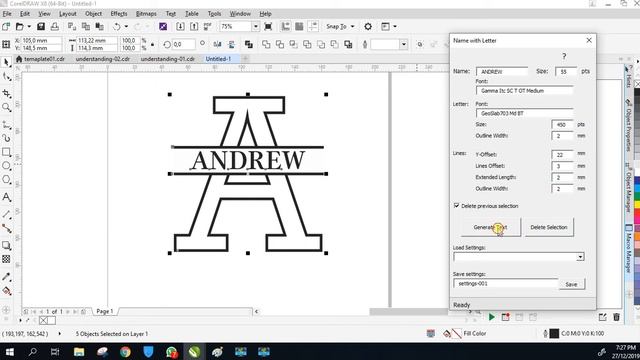Open the Options gear icon
This screenshot has height=360, width=640.
point(368,27)
